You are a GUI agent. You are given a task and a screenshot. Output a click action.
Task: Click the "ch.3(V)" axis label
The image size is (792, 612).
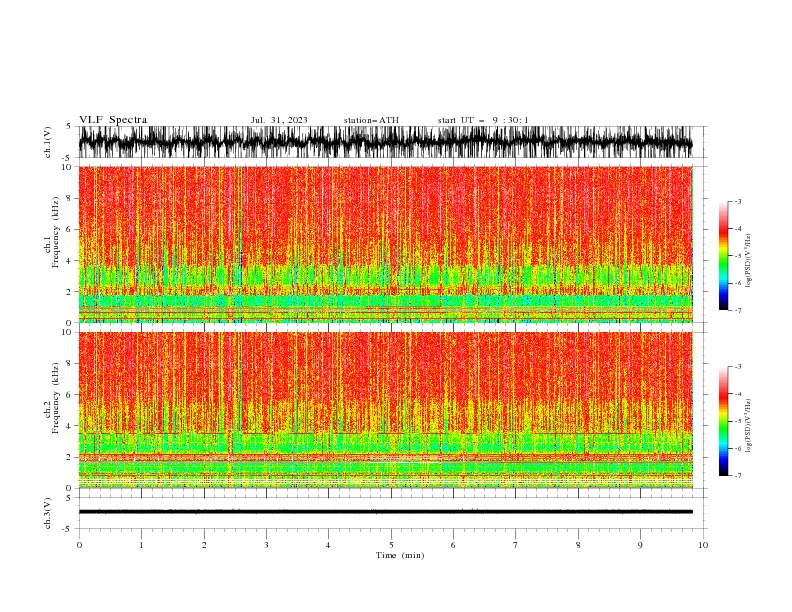tap(48, 513)
